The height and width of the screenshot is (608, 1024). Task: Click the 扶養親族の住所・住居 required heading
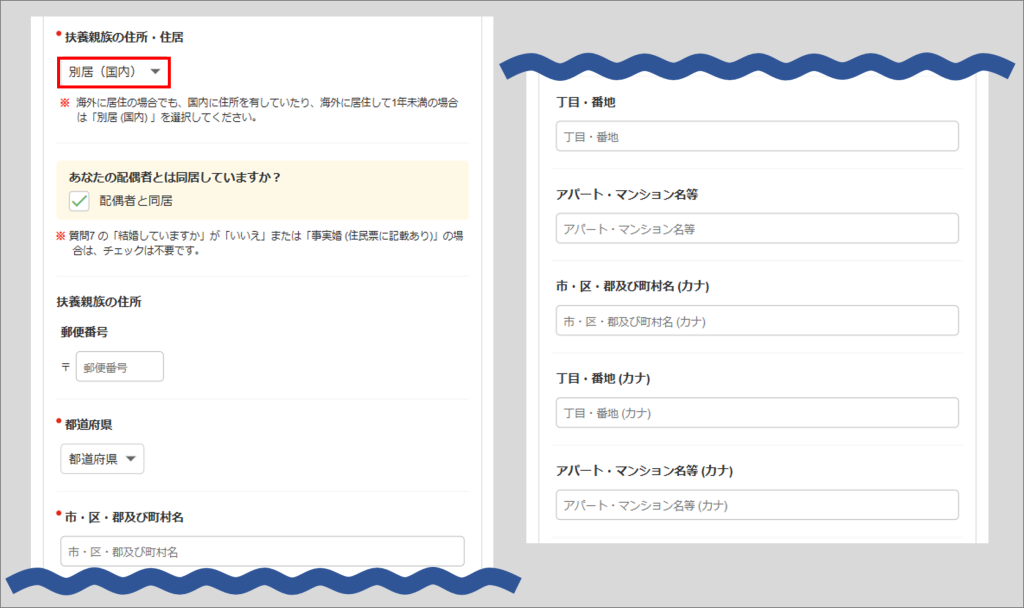tap(124, 37)
